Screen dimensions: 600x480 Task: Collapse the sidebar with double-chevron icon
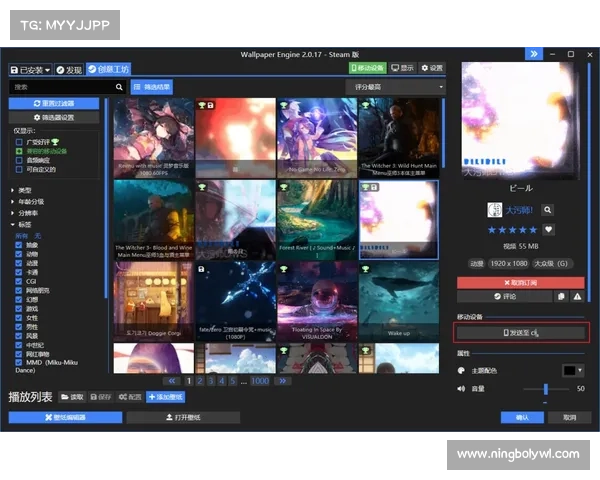[x=534, y=54]
